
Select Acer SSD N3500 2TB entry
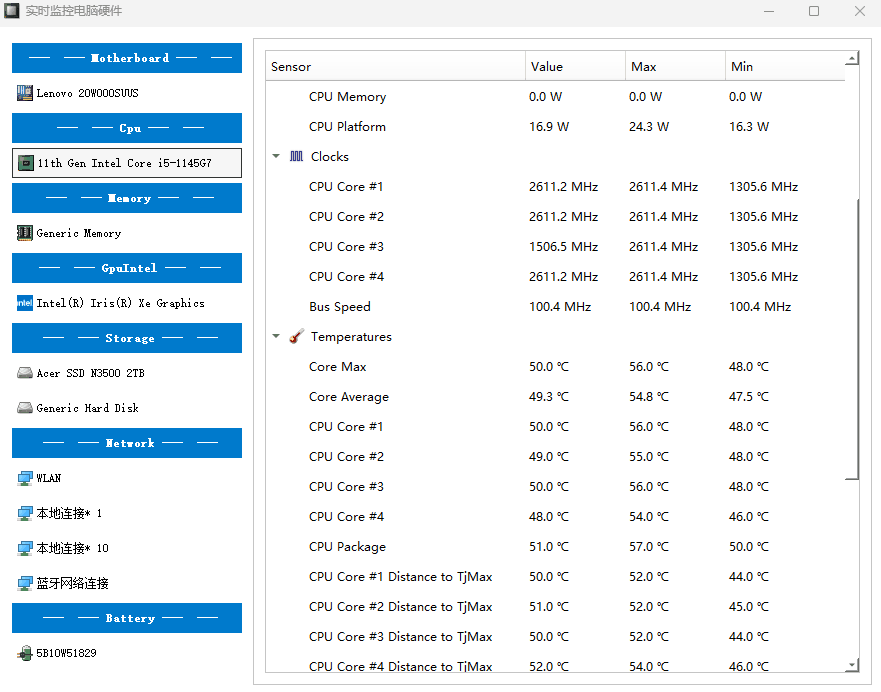point(127,373)
